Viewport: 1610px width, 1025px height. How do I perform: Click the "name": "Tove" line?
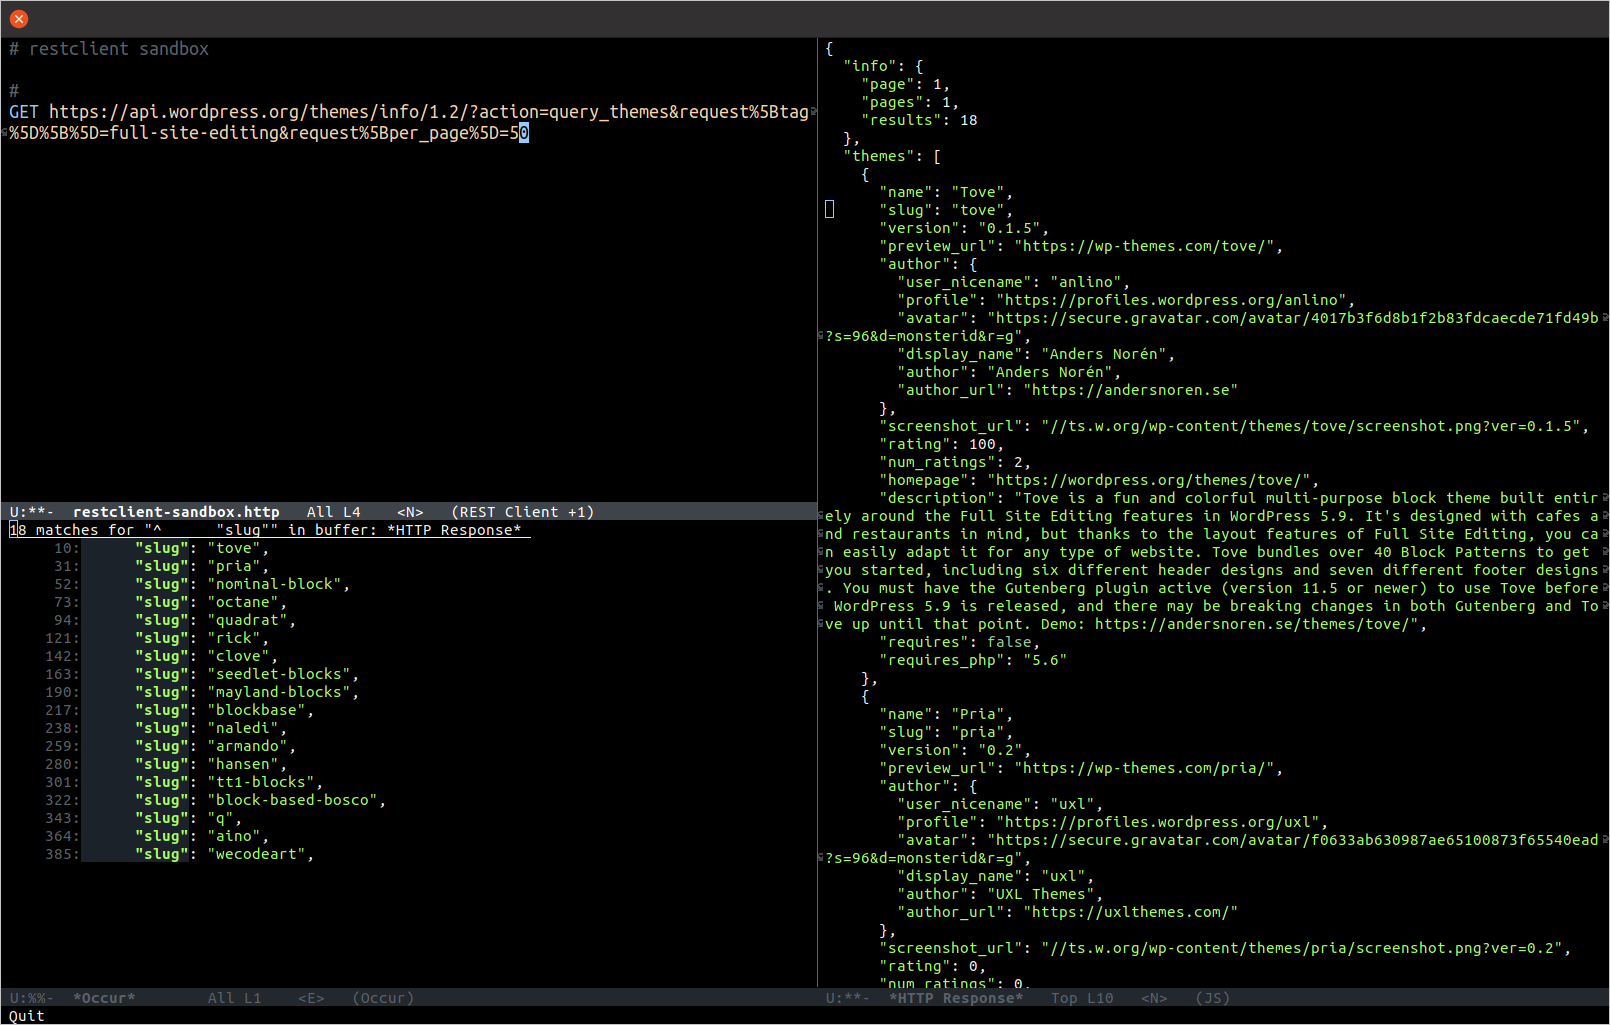tap(946, 192)
